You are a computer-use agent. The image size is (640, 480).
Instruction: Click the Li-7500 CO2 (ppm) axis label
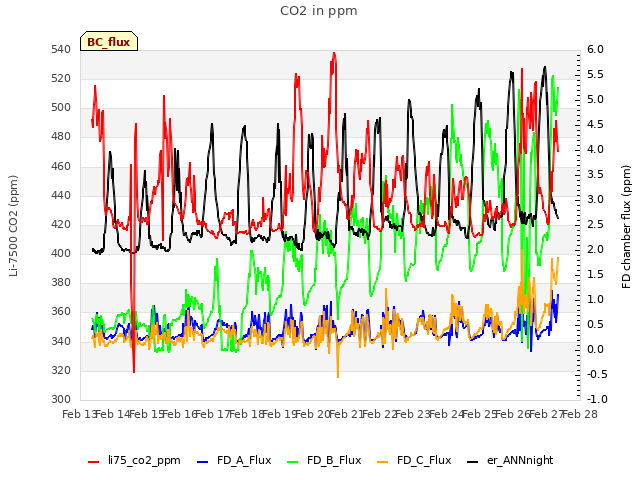pyautogui.click(x=13, y=226)
